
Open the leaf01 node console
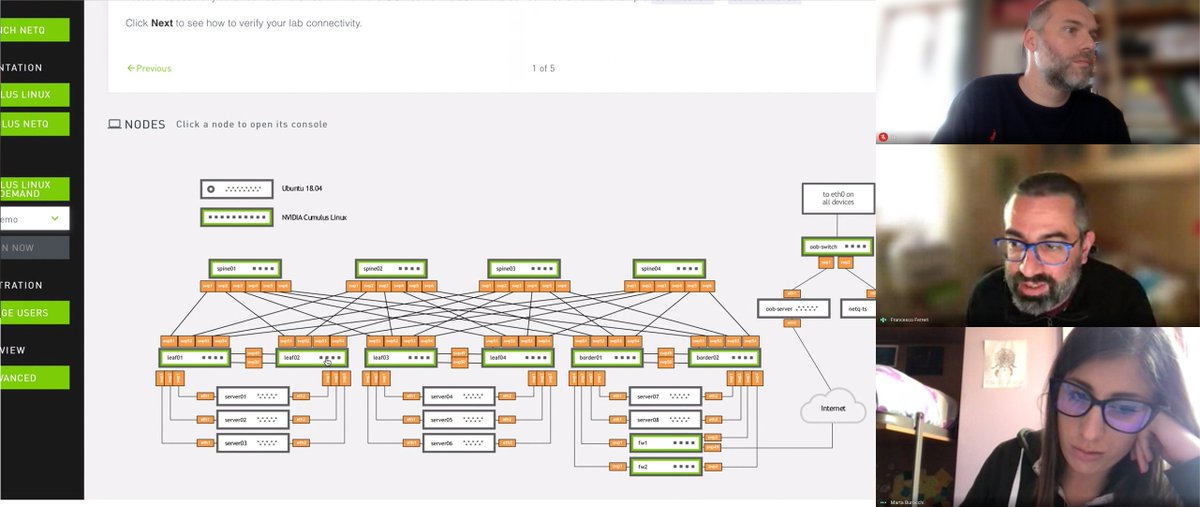click(x=195, y=357)
